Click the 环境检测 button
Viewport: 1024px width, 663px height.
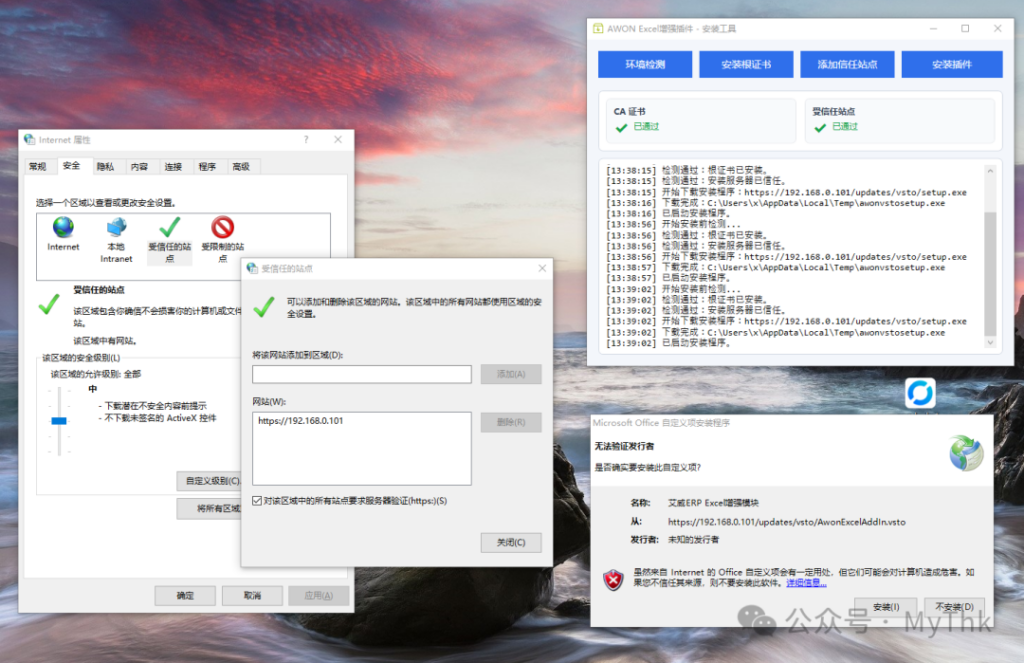[645, 64]
